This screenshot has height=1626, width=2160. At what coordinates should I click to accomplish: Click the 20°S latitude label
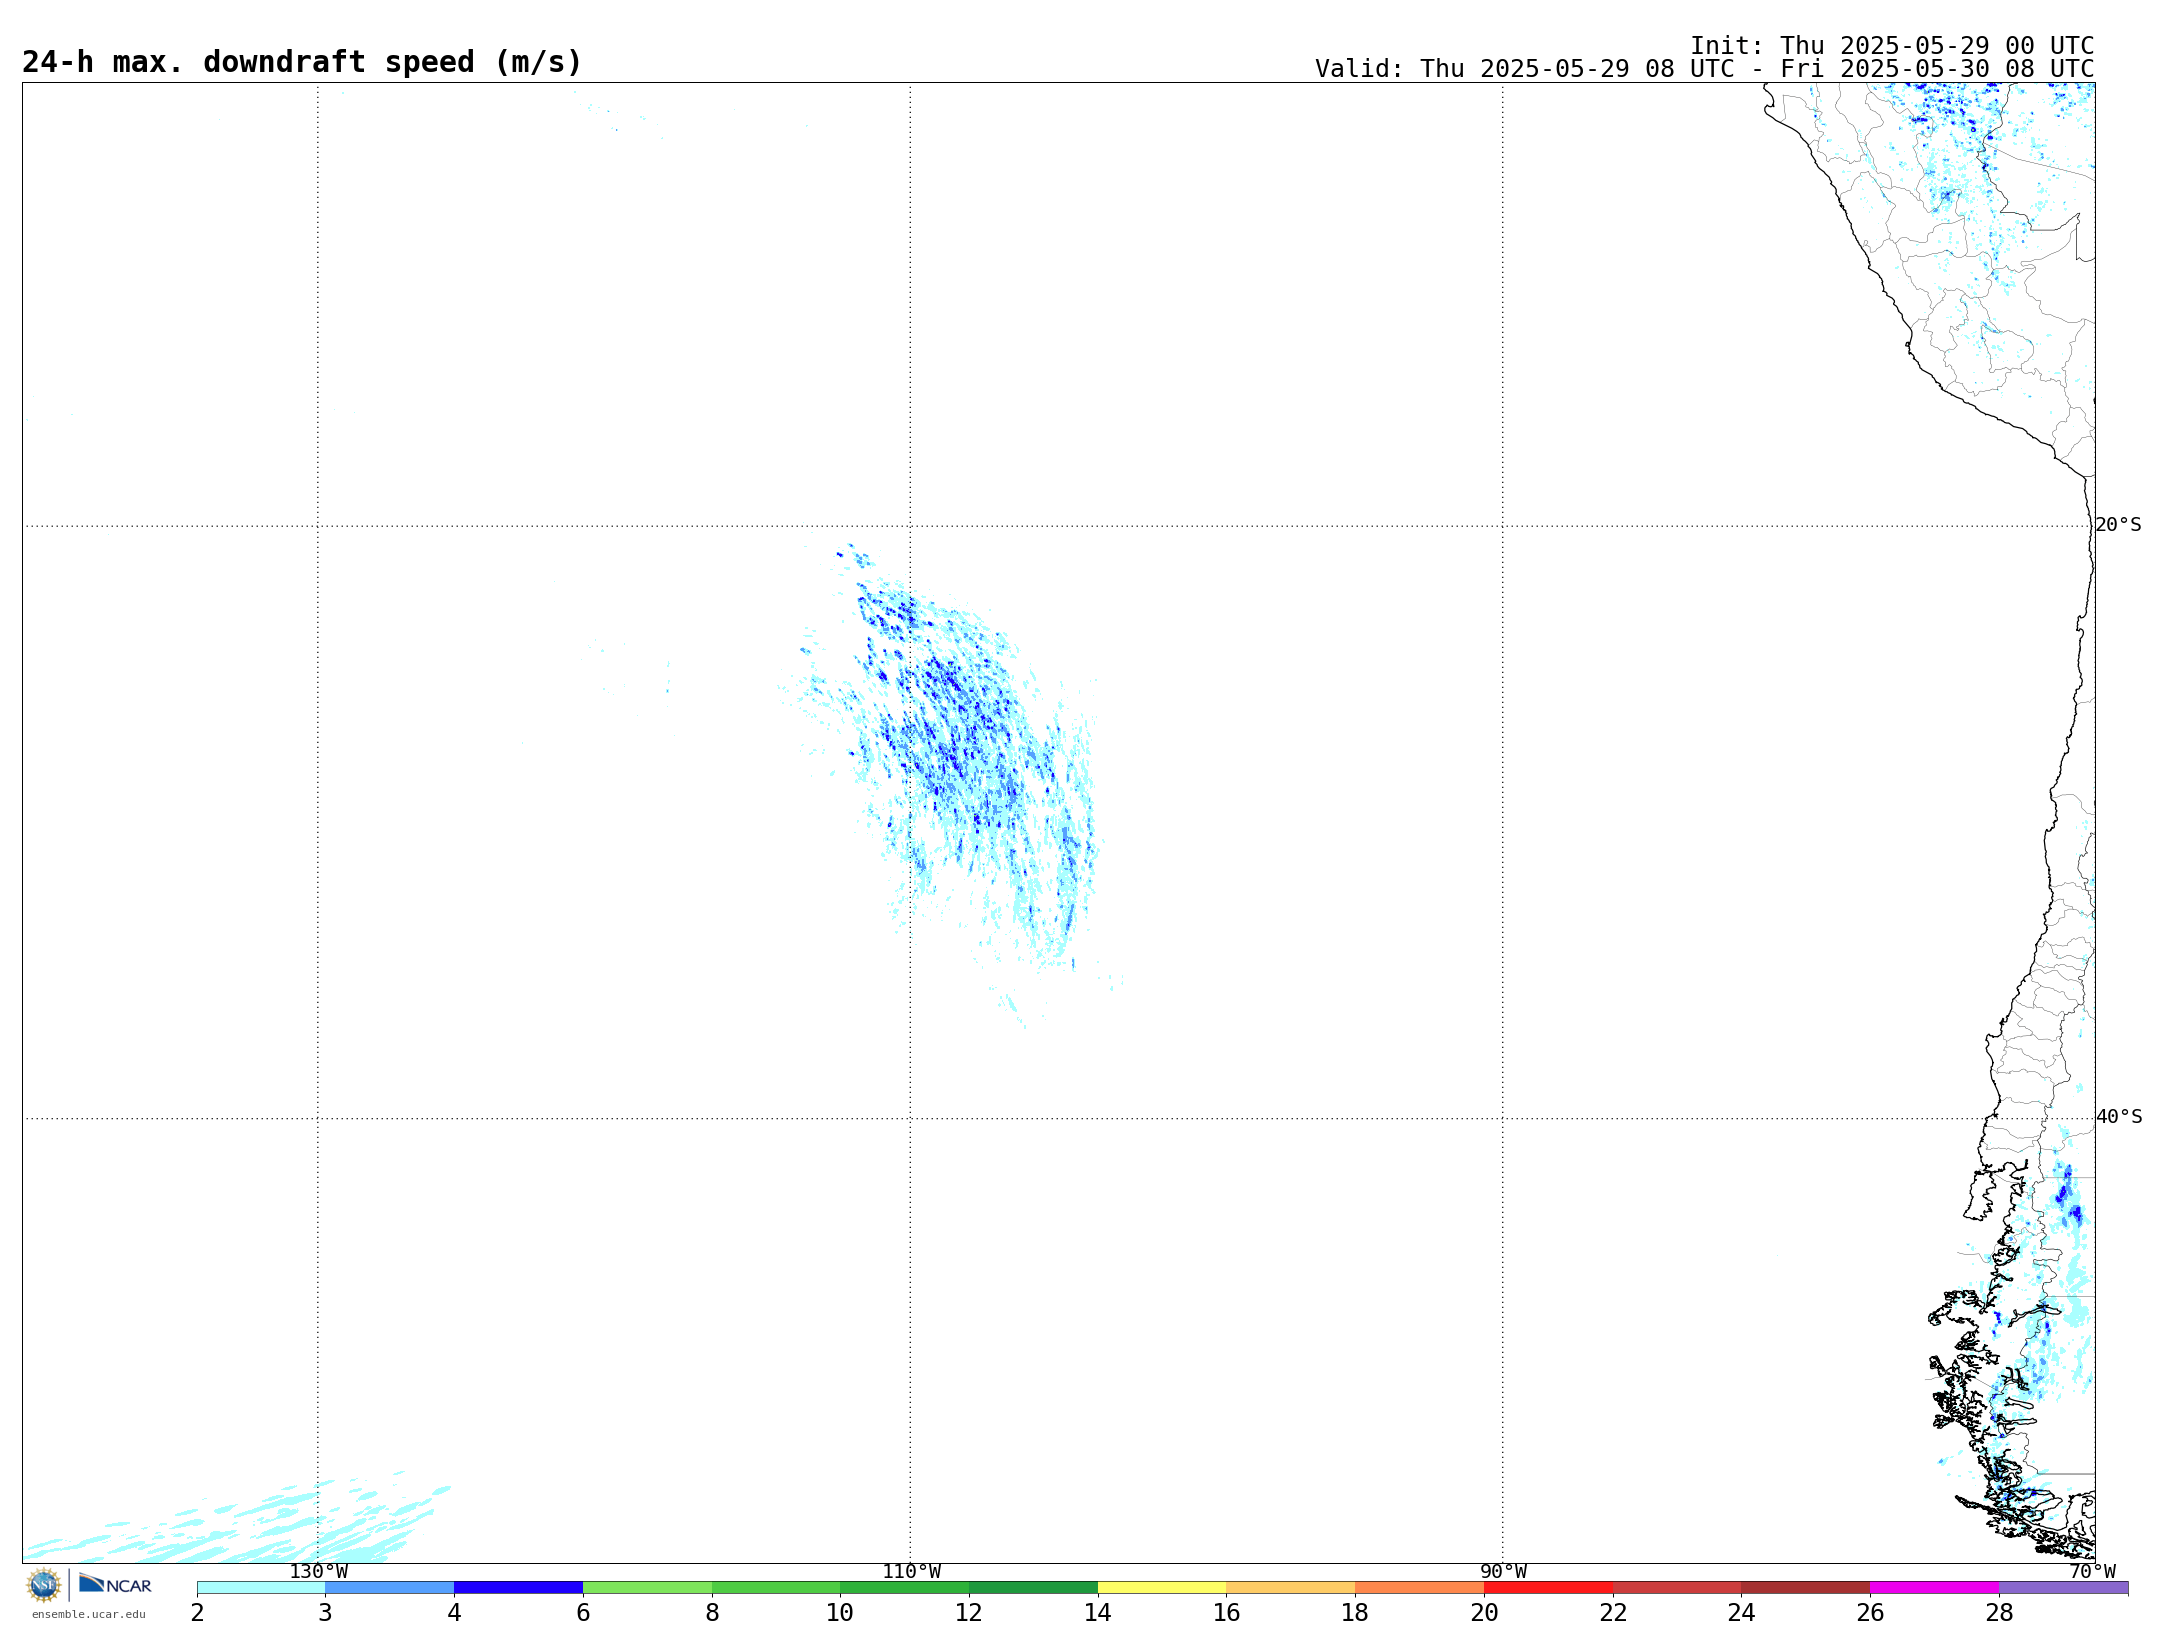click(2119, 525)
